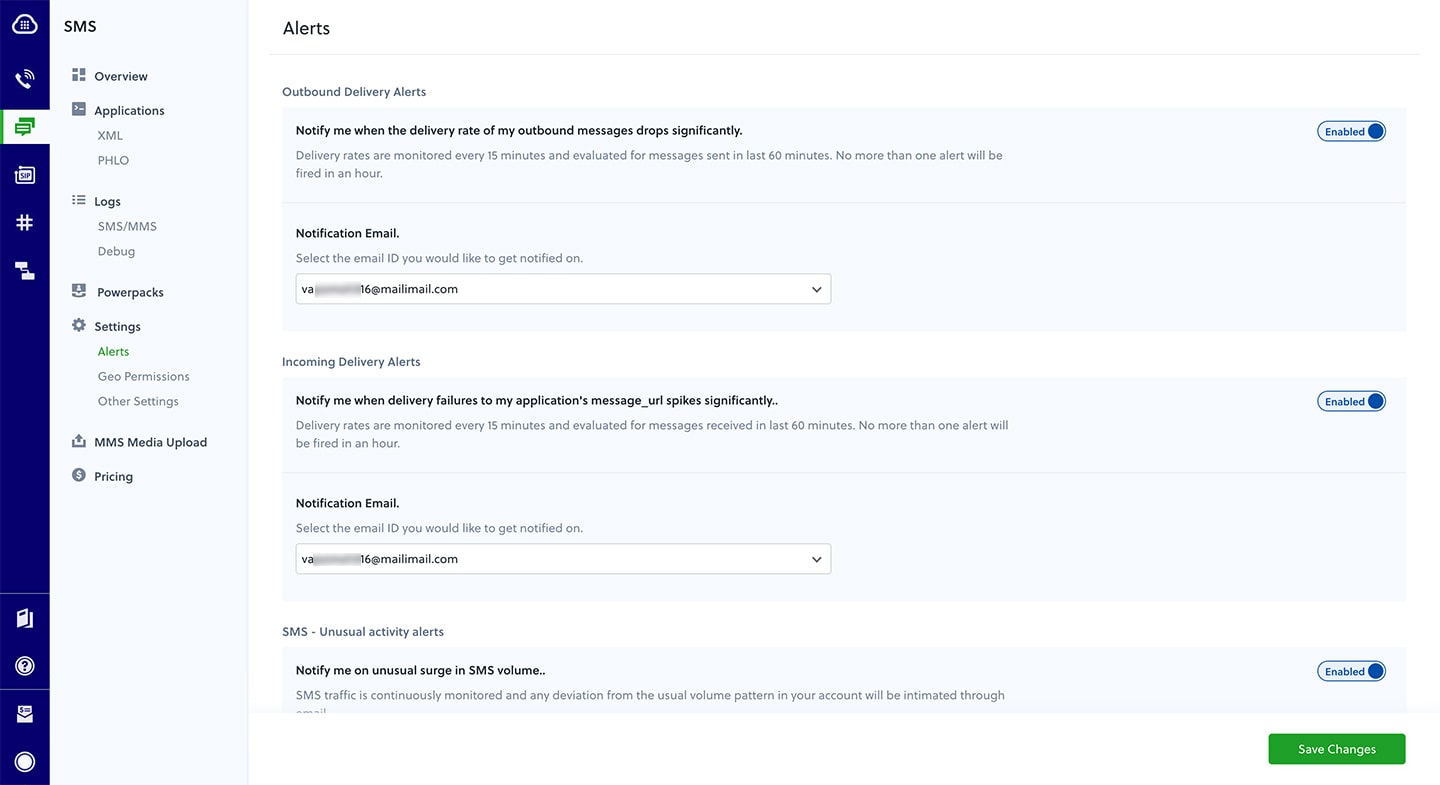1440x785 pixels.
Task: Select Alerts under Settings
Action: coord(113,351)
